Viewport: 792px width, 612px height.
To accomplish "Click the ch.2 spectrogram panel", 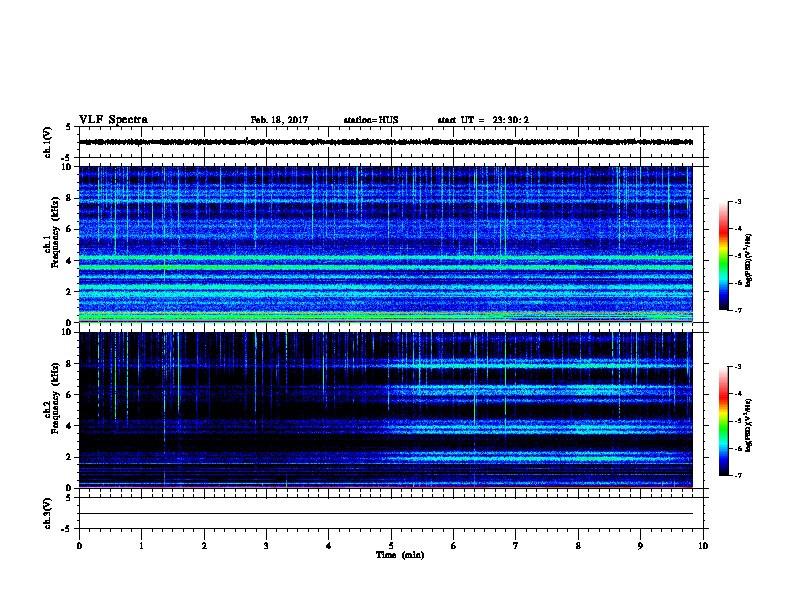I will pos(386,410).
